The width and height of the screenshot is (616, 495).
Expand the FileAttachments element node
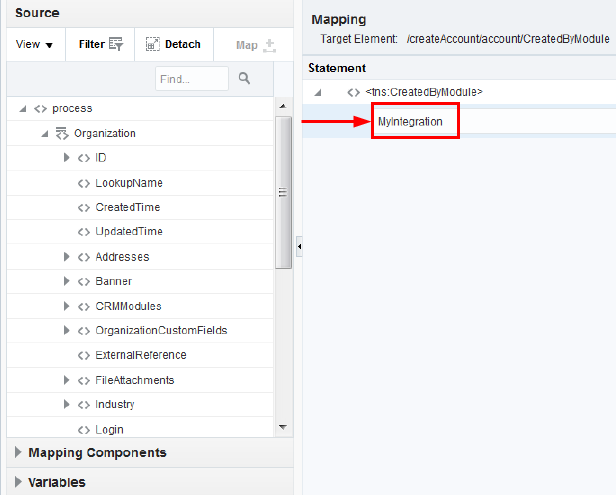[x=66, y=380]
